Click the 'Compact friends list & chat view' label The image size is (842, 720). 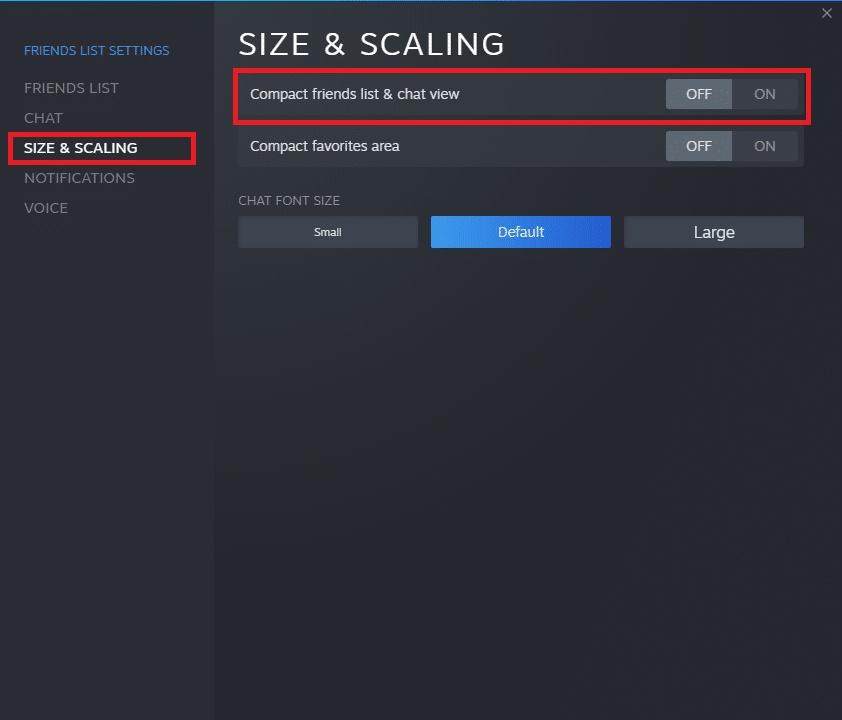coord(354,94)
